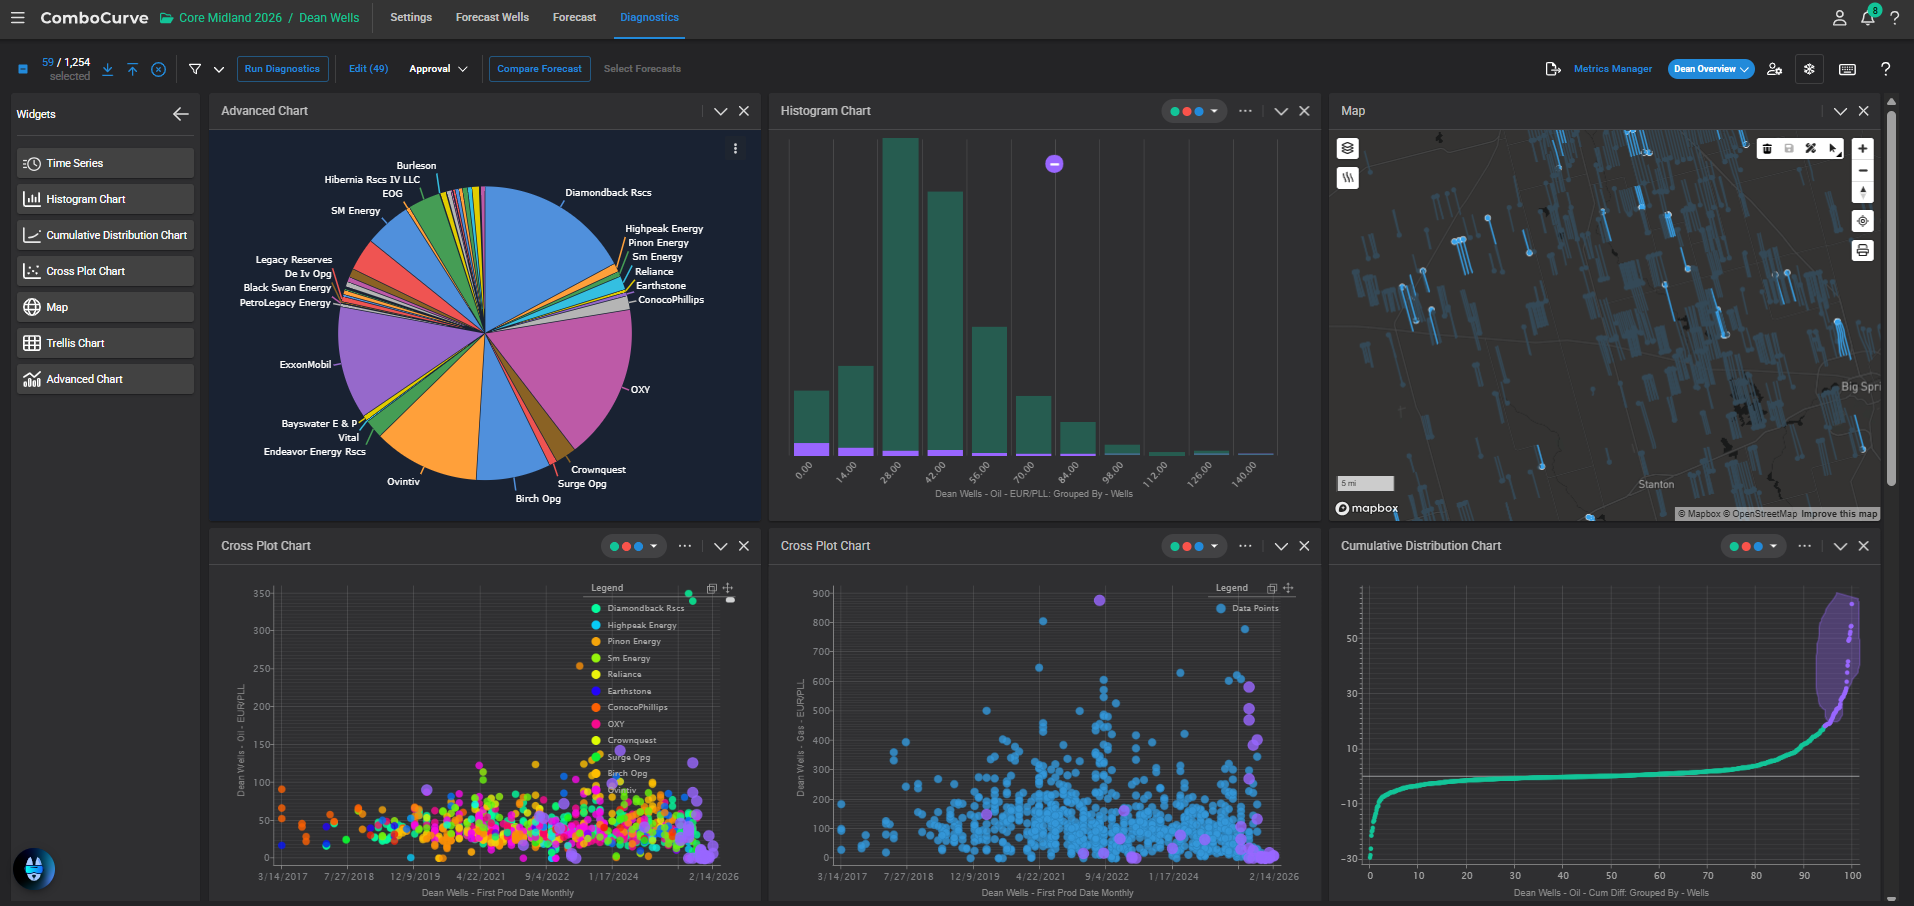Screen dimensions: 1914x906
Task: Click the map print icon
Action: pyautogui.click(x=1862, y=251)
